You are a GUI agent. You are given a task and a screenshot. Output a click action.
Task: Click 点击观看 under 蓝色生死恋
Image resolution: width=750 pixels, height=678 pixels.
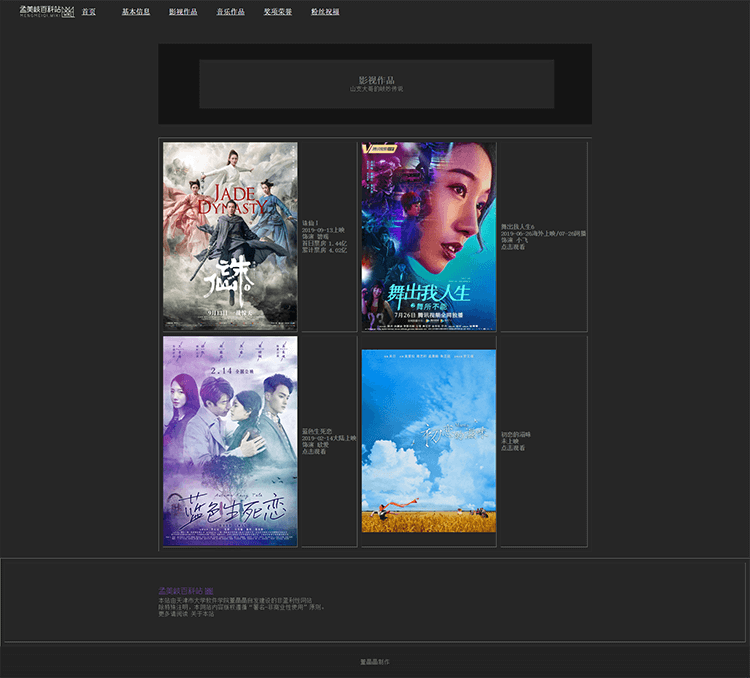[x=314, y=451]
